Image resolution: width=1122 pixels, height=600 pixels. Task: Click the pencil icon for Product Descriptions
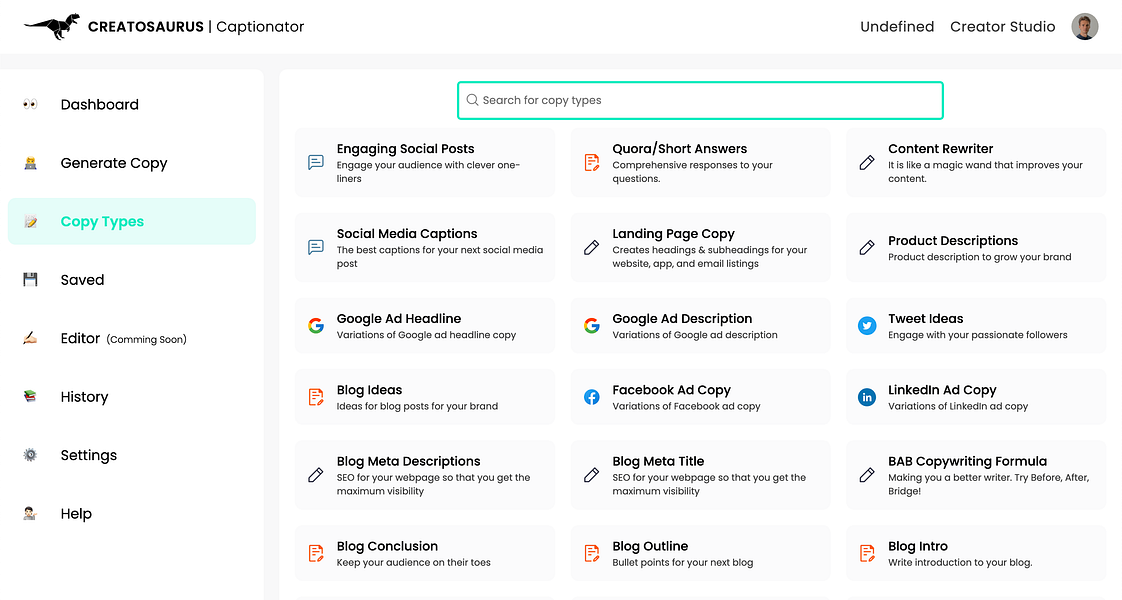pos(867,247)
